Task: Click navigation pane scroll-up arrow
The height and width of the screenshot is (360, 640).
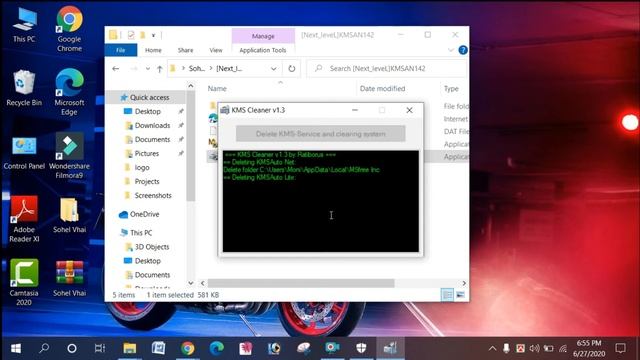Action: tap(191, 86)
